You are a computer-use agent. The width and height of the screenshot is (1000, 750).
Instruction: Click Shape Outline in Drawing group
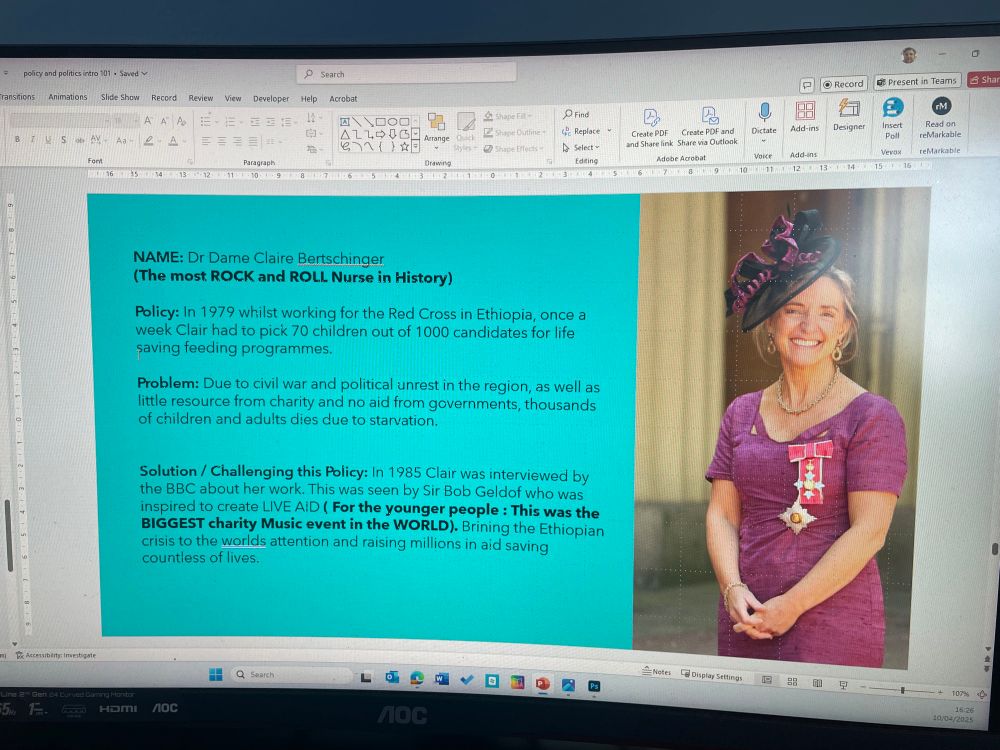coord(515,132)
